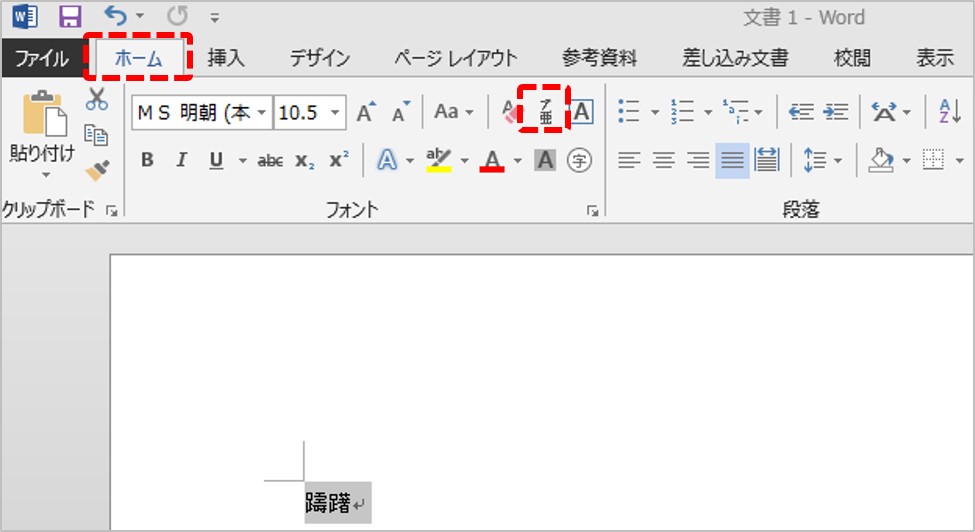
Task: Open text effects dropdown arrow
Action: pos(410,161)
